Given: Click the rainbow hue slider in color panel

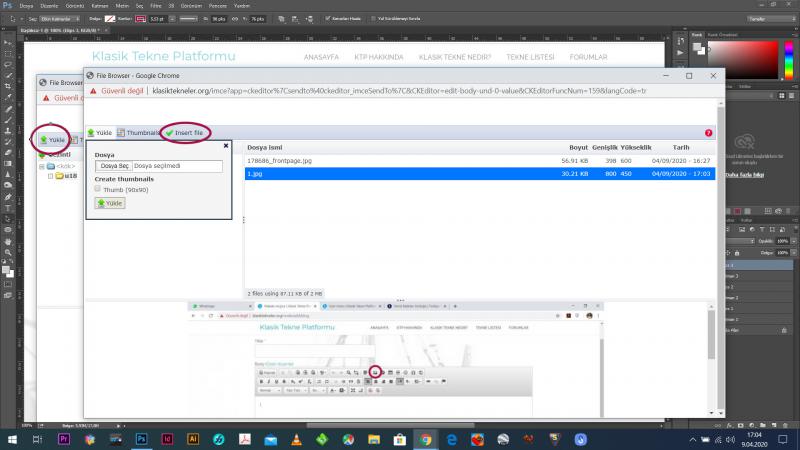Looking at the screenshot, I should [789, 60].
